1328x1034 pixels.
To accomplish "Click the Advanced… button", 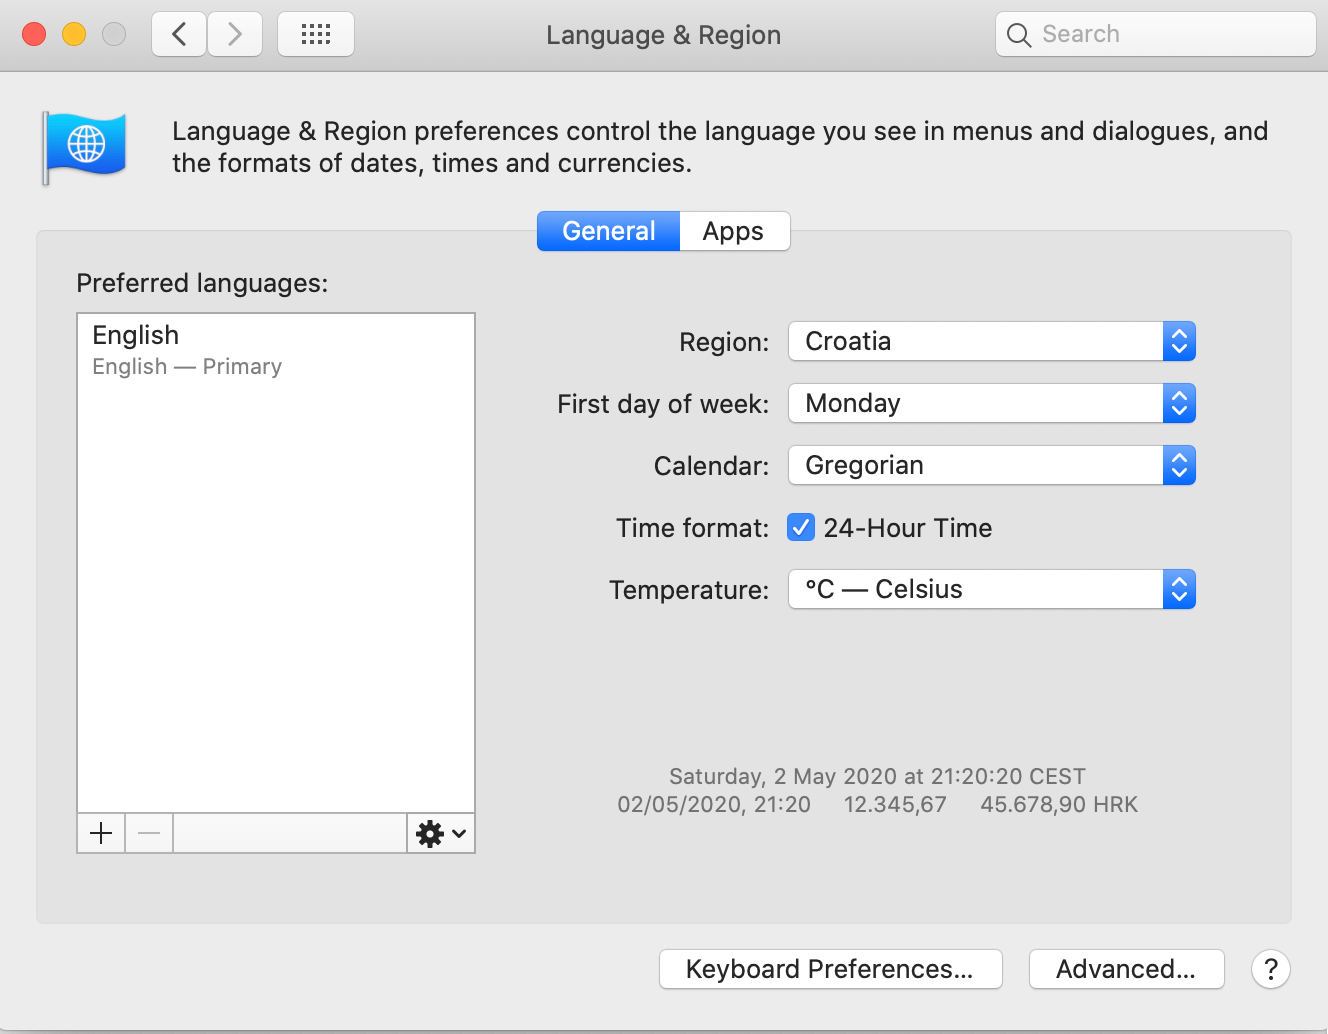I will (x=1126, y=969).
